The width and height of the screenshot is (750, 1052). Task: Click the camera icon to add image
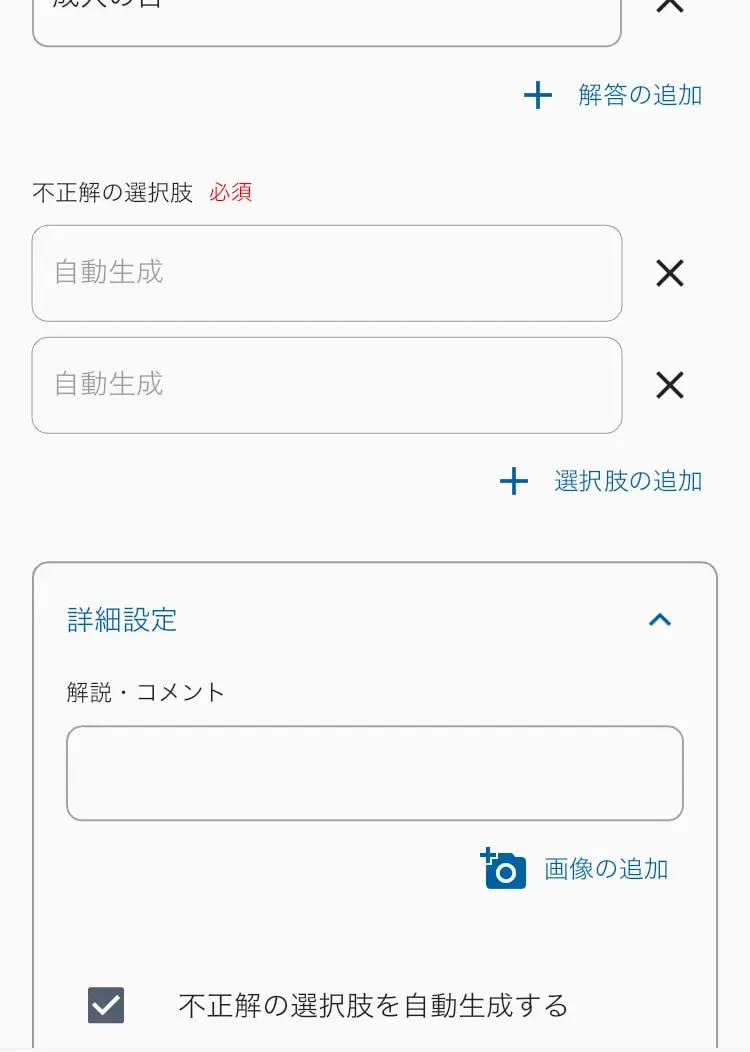pos(503,868)
